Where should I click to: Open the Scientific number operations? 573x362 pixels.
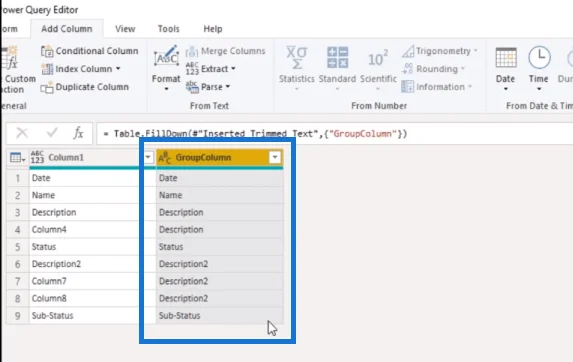378,68
